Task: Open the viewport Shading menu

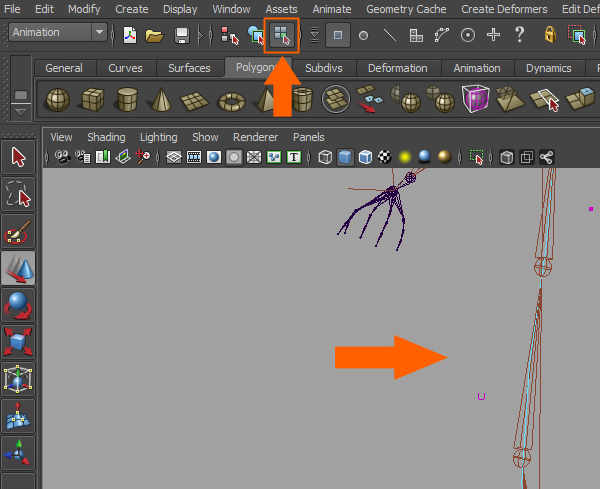Action: tap(106, 137)
